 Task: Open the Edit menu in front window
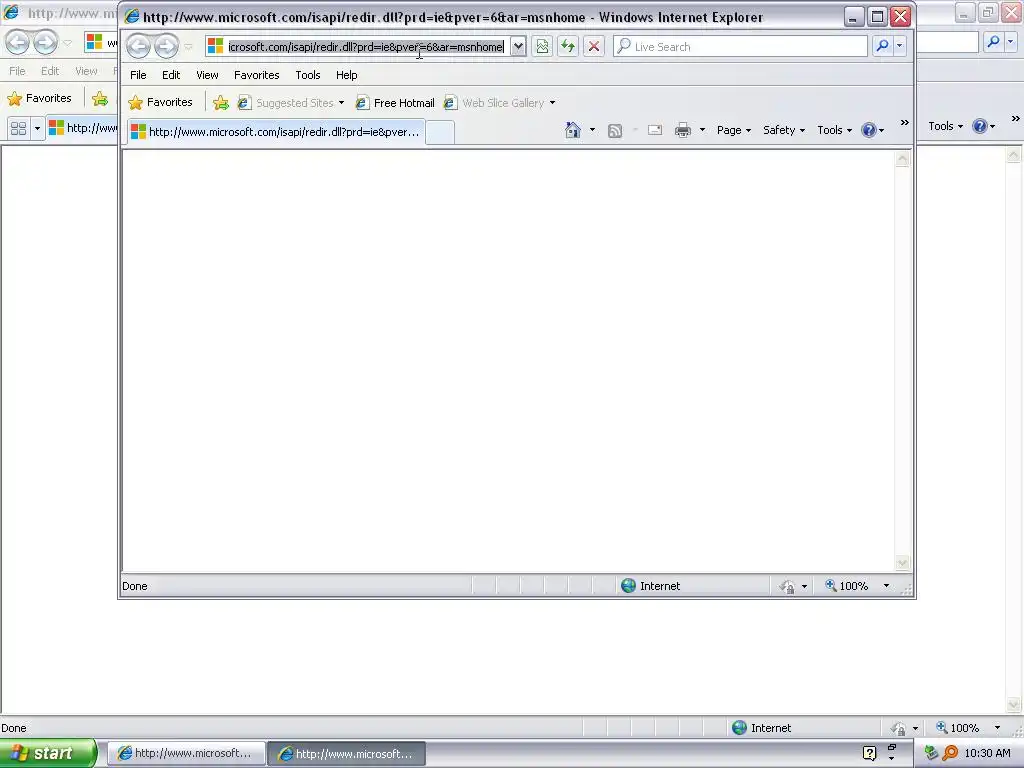pyautogui.click(x=171, y=75)
